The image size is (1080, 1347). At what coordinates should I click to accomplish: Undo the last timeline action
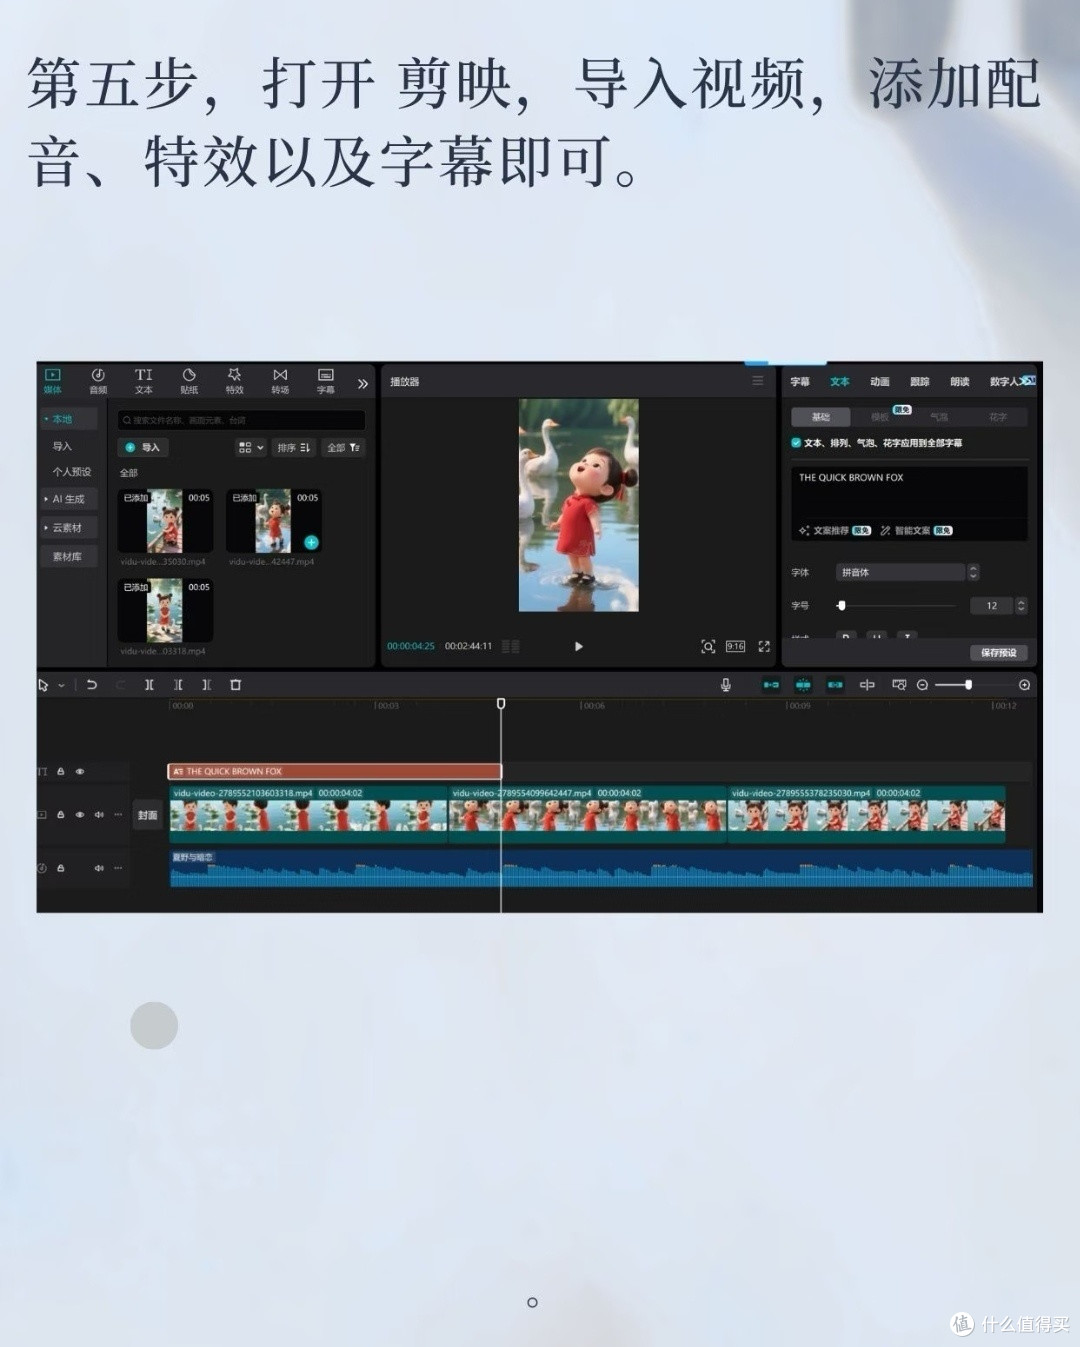pos(92,685)
